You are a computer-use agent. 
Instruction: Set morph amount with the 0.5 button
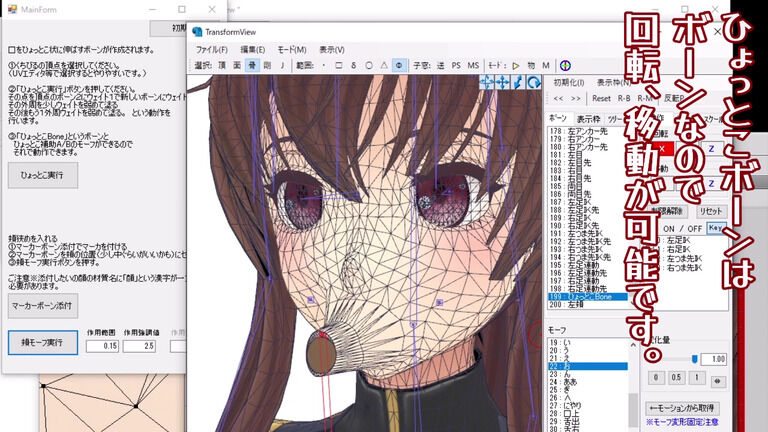click(x=676, y=378)
